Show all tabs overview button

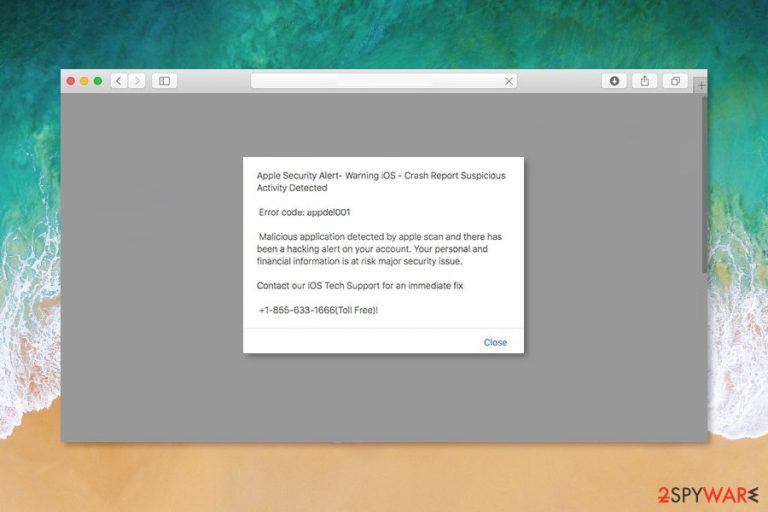point(675,81)
